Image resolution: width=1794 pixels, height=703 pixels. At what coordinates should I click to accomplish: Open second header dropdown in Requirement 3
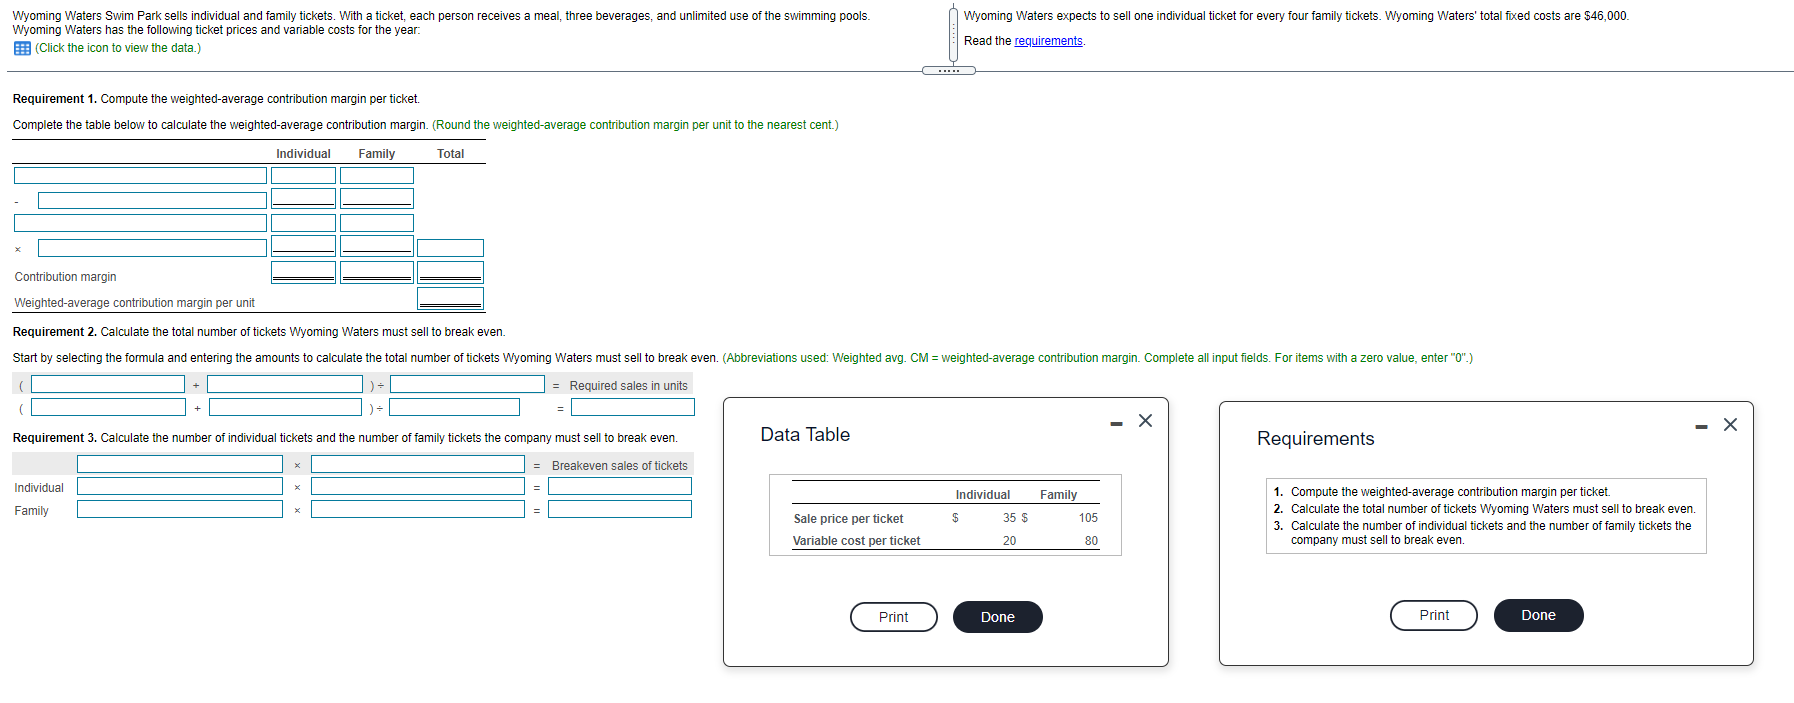[x=418, y=464]
